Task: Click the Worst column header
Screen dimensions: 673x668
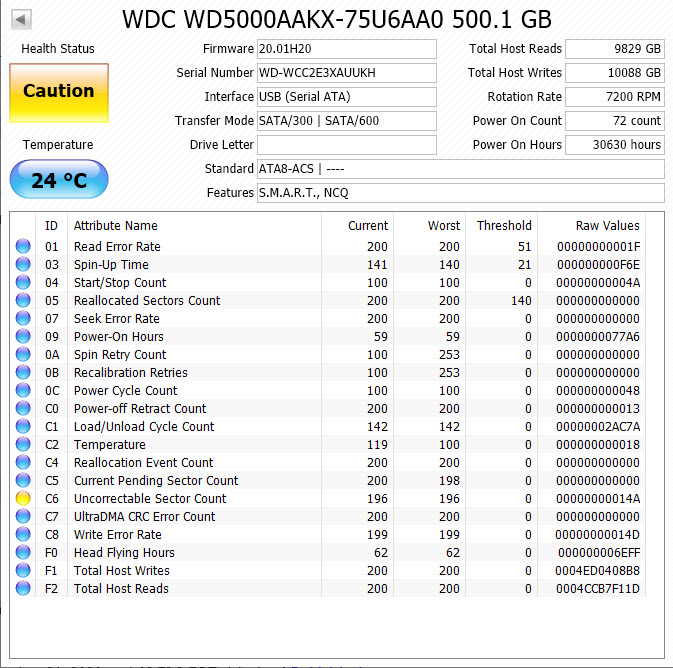Action: point(444,226)
